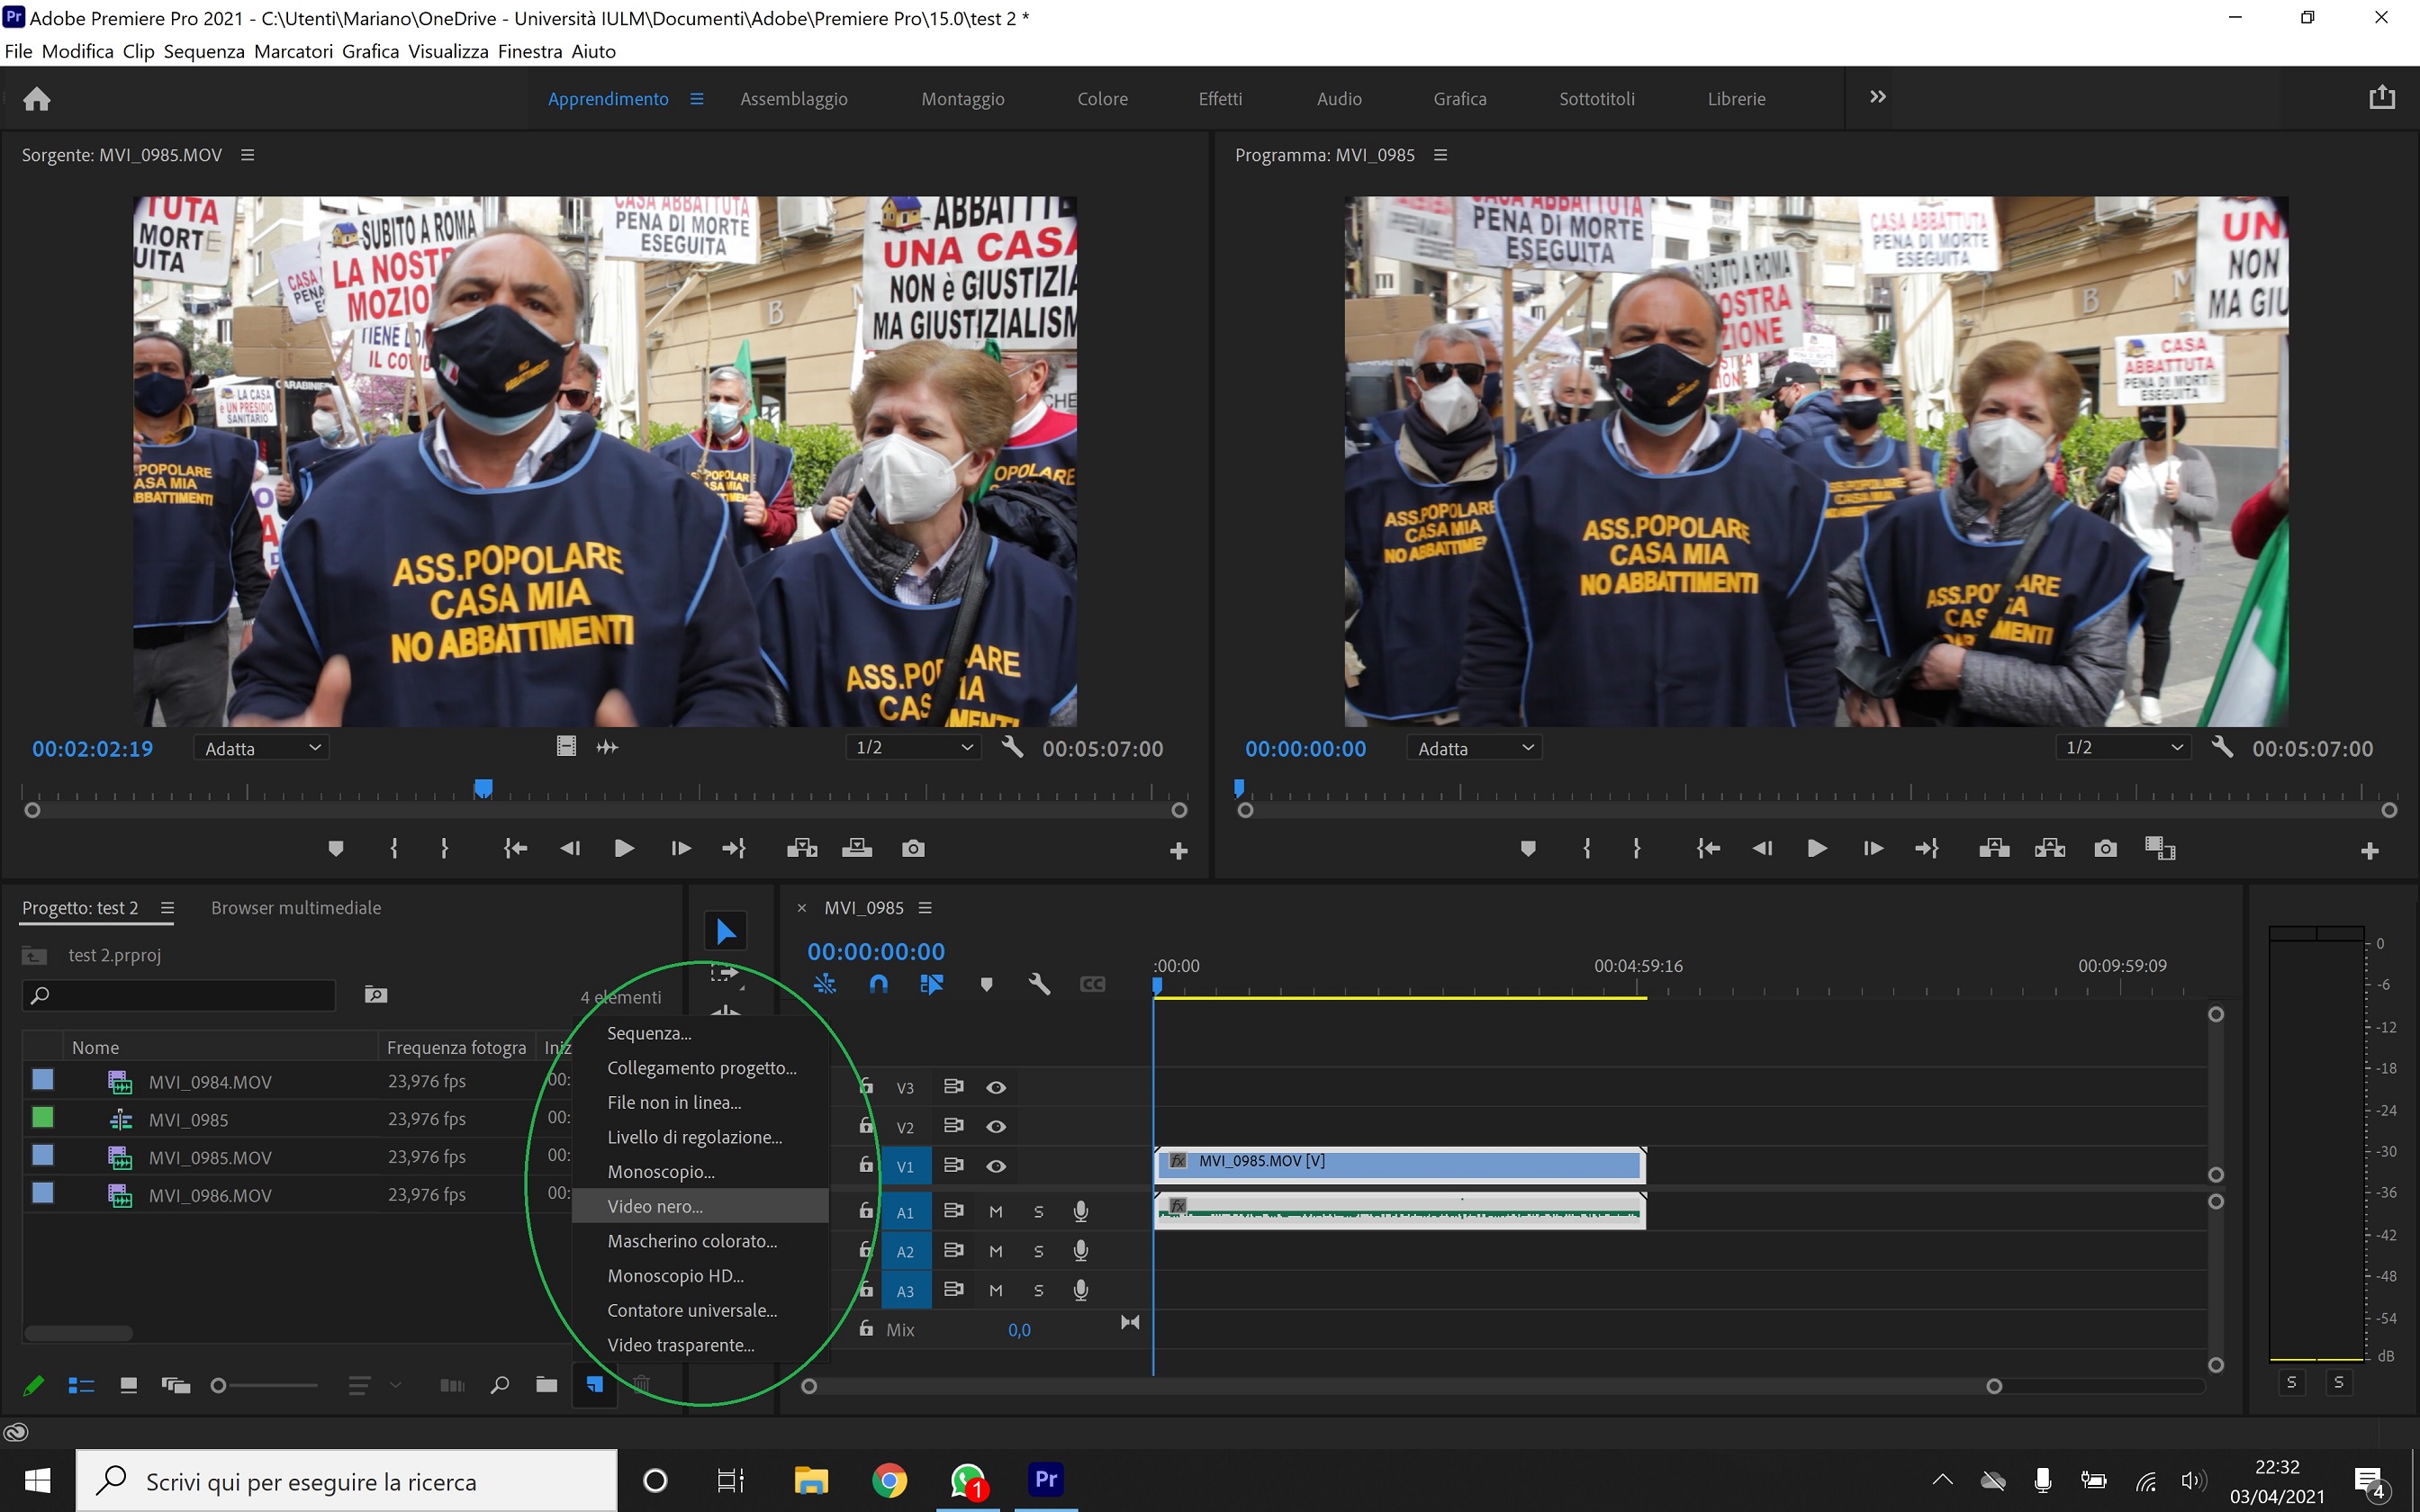
Task: Open timeline display settings wrench
Action: tap(1039, 984)
